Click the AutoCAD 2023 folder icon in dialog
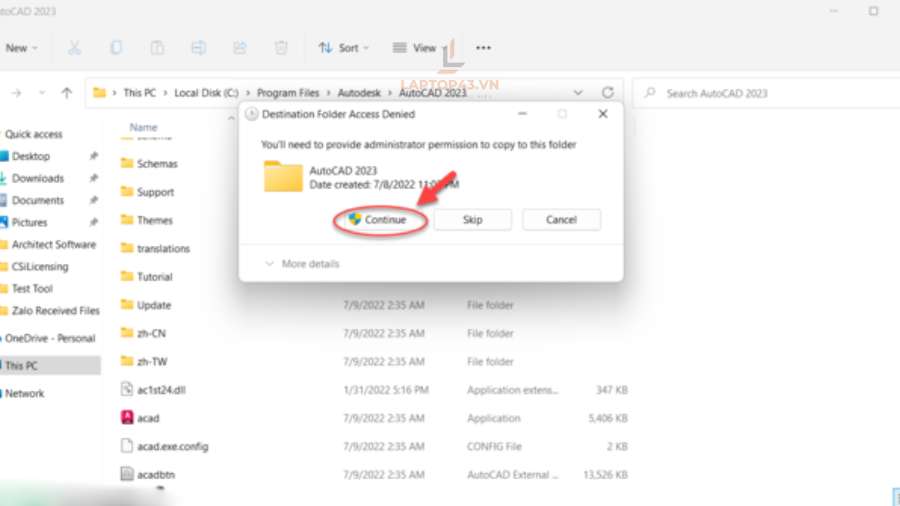Screen dimensions: 900x506 (283, 176)
